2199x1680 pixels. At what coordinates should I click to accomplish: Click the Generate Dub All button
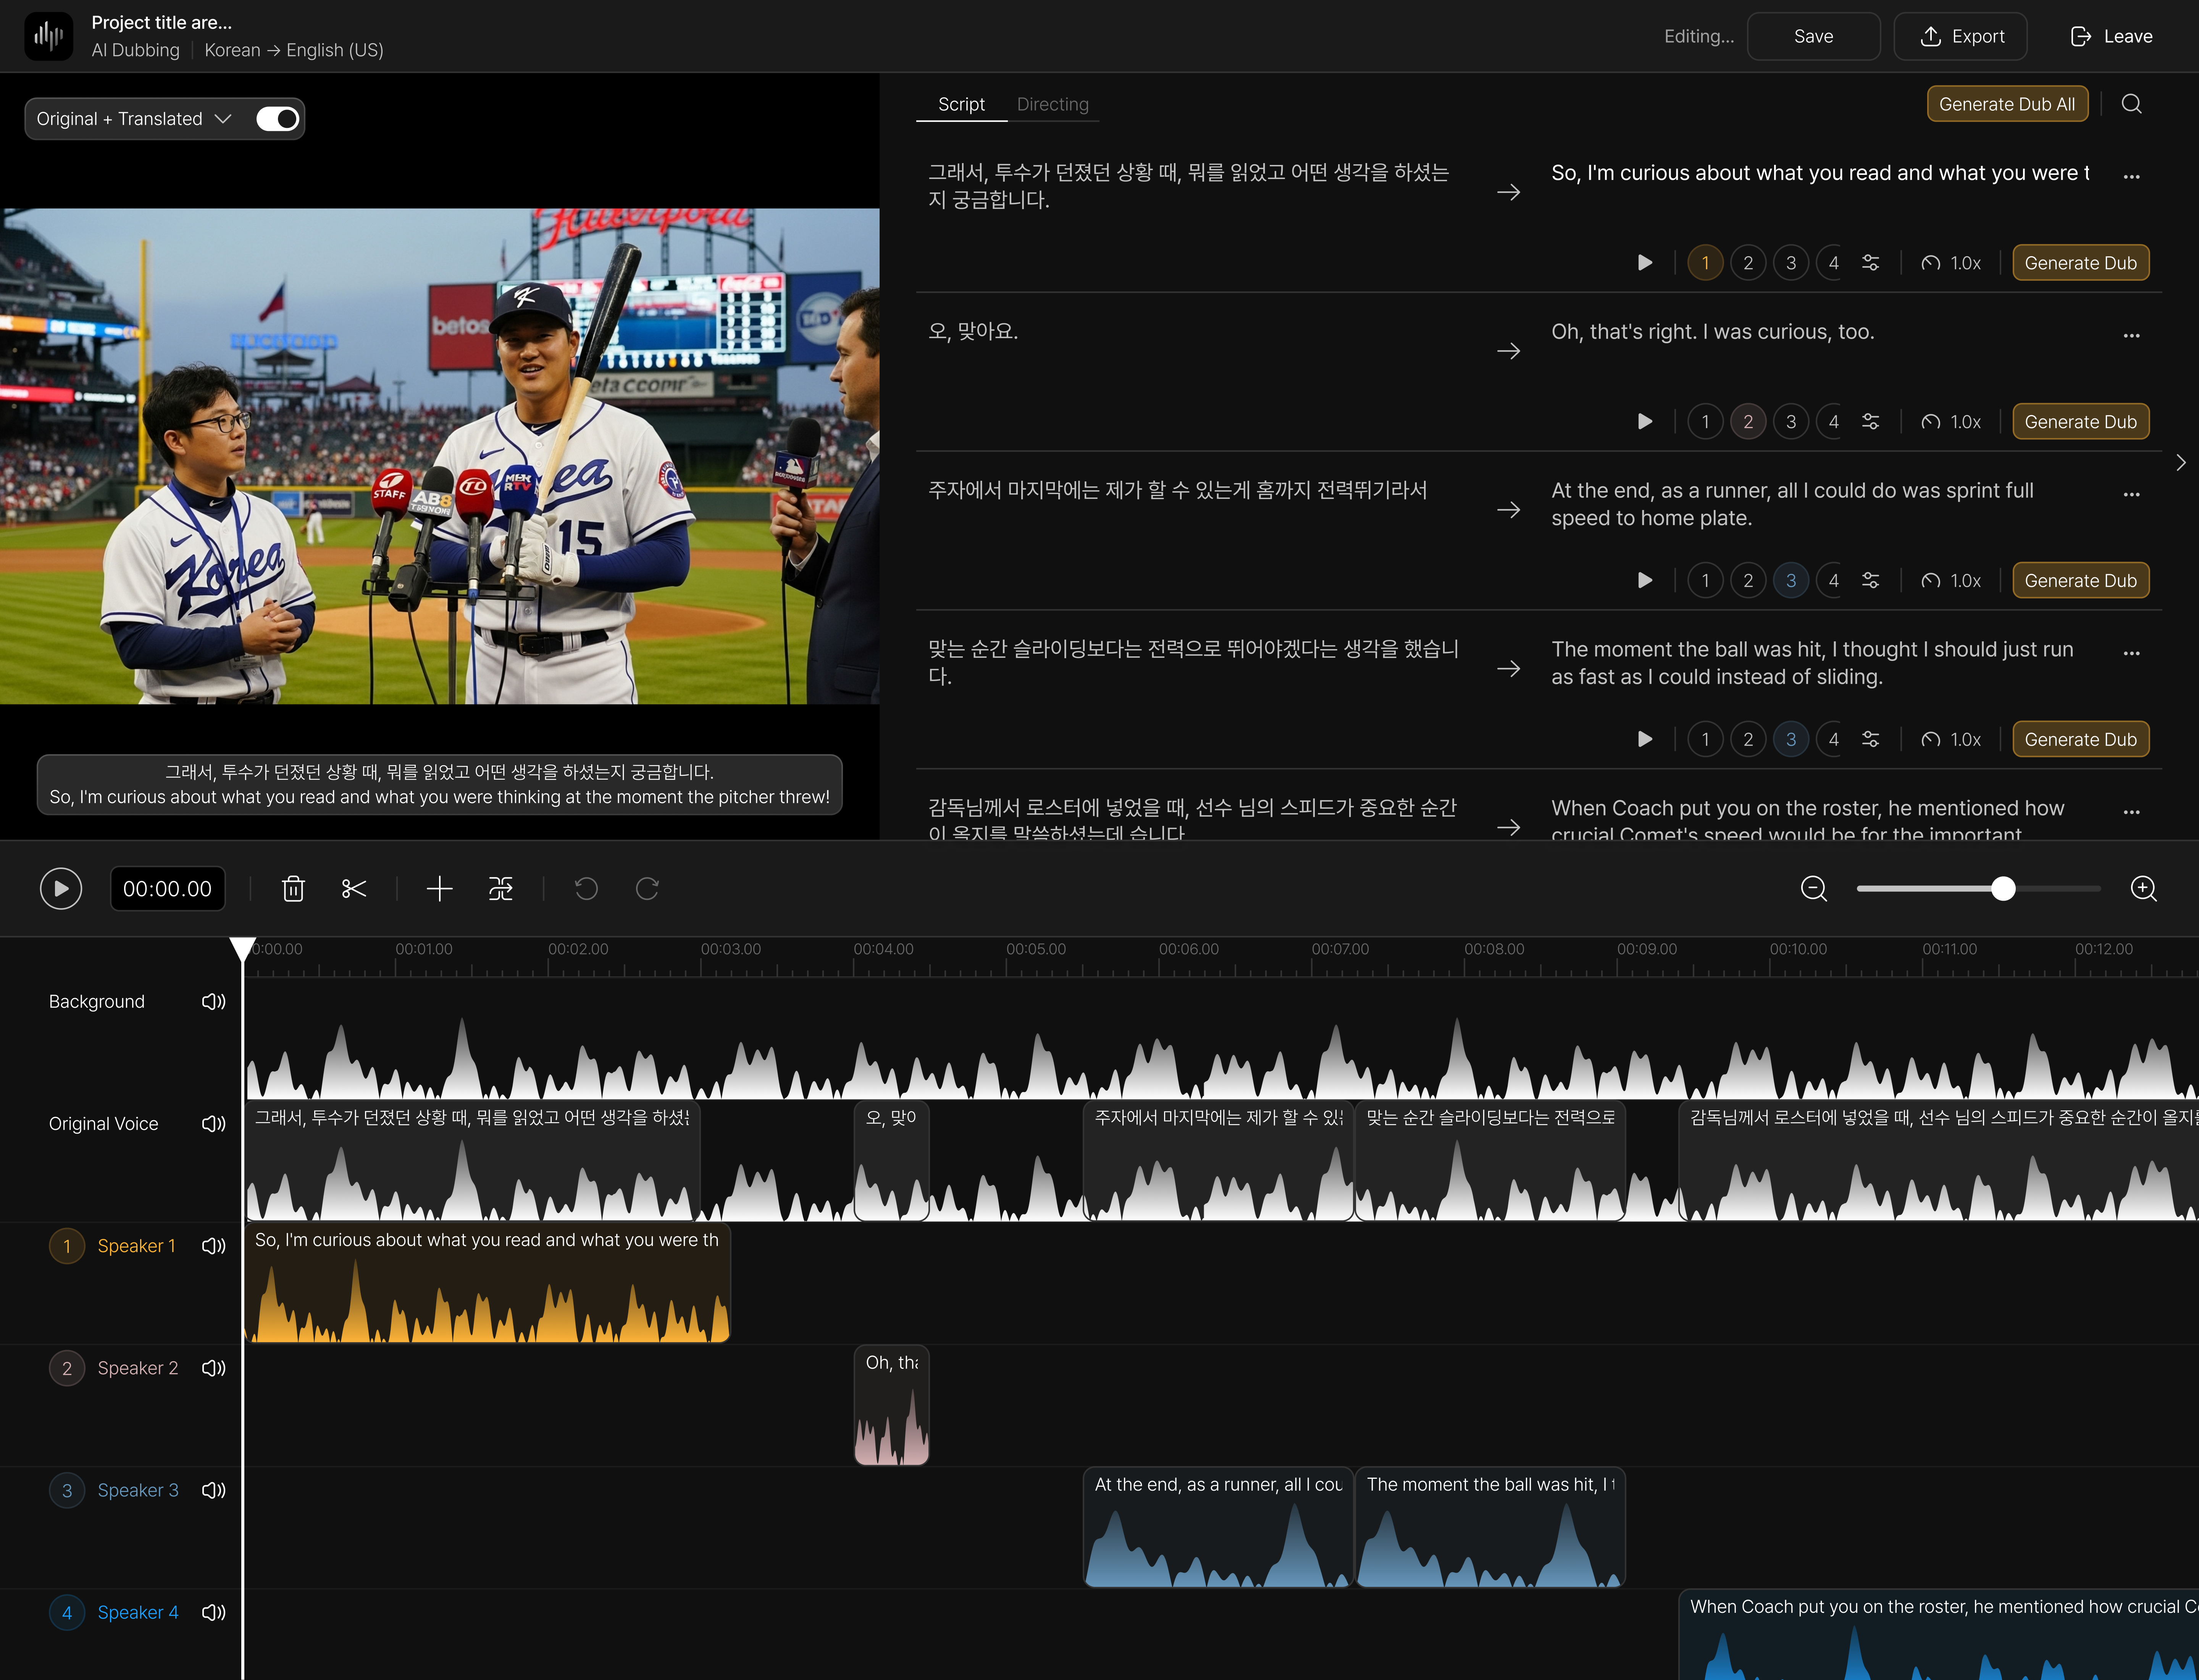pyautogui.click(x=2007, y=103)
